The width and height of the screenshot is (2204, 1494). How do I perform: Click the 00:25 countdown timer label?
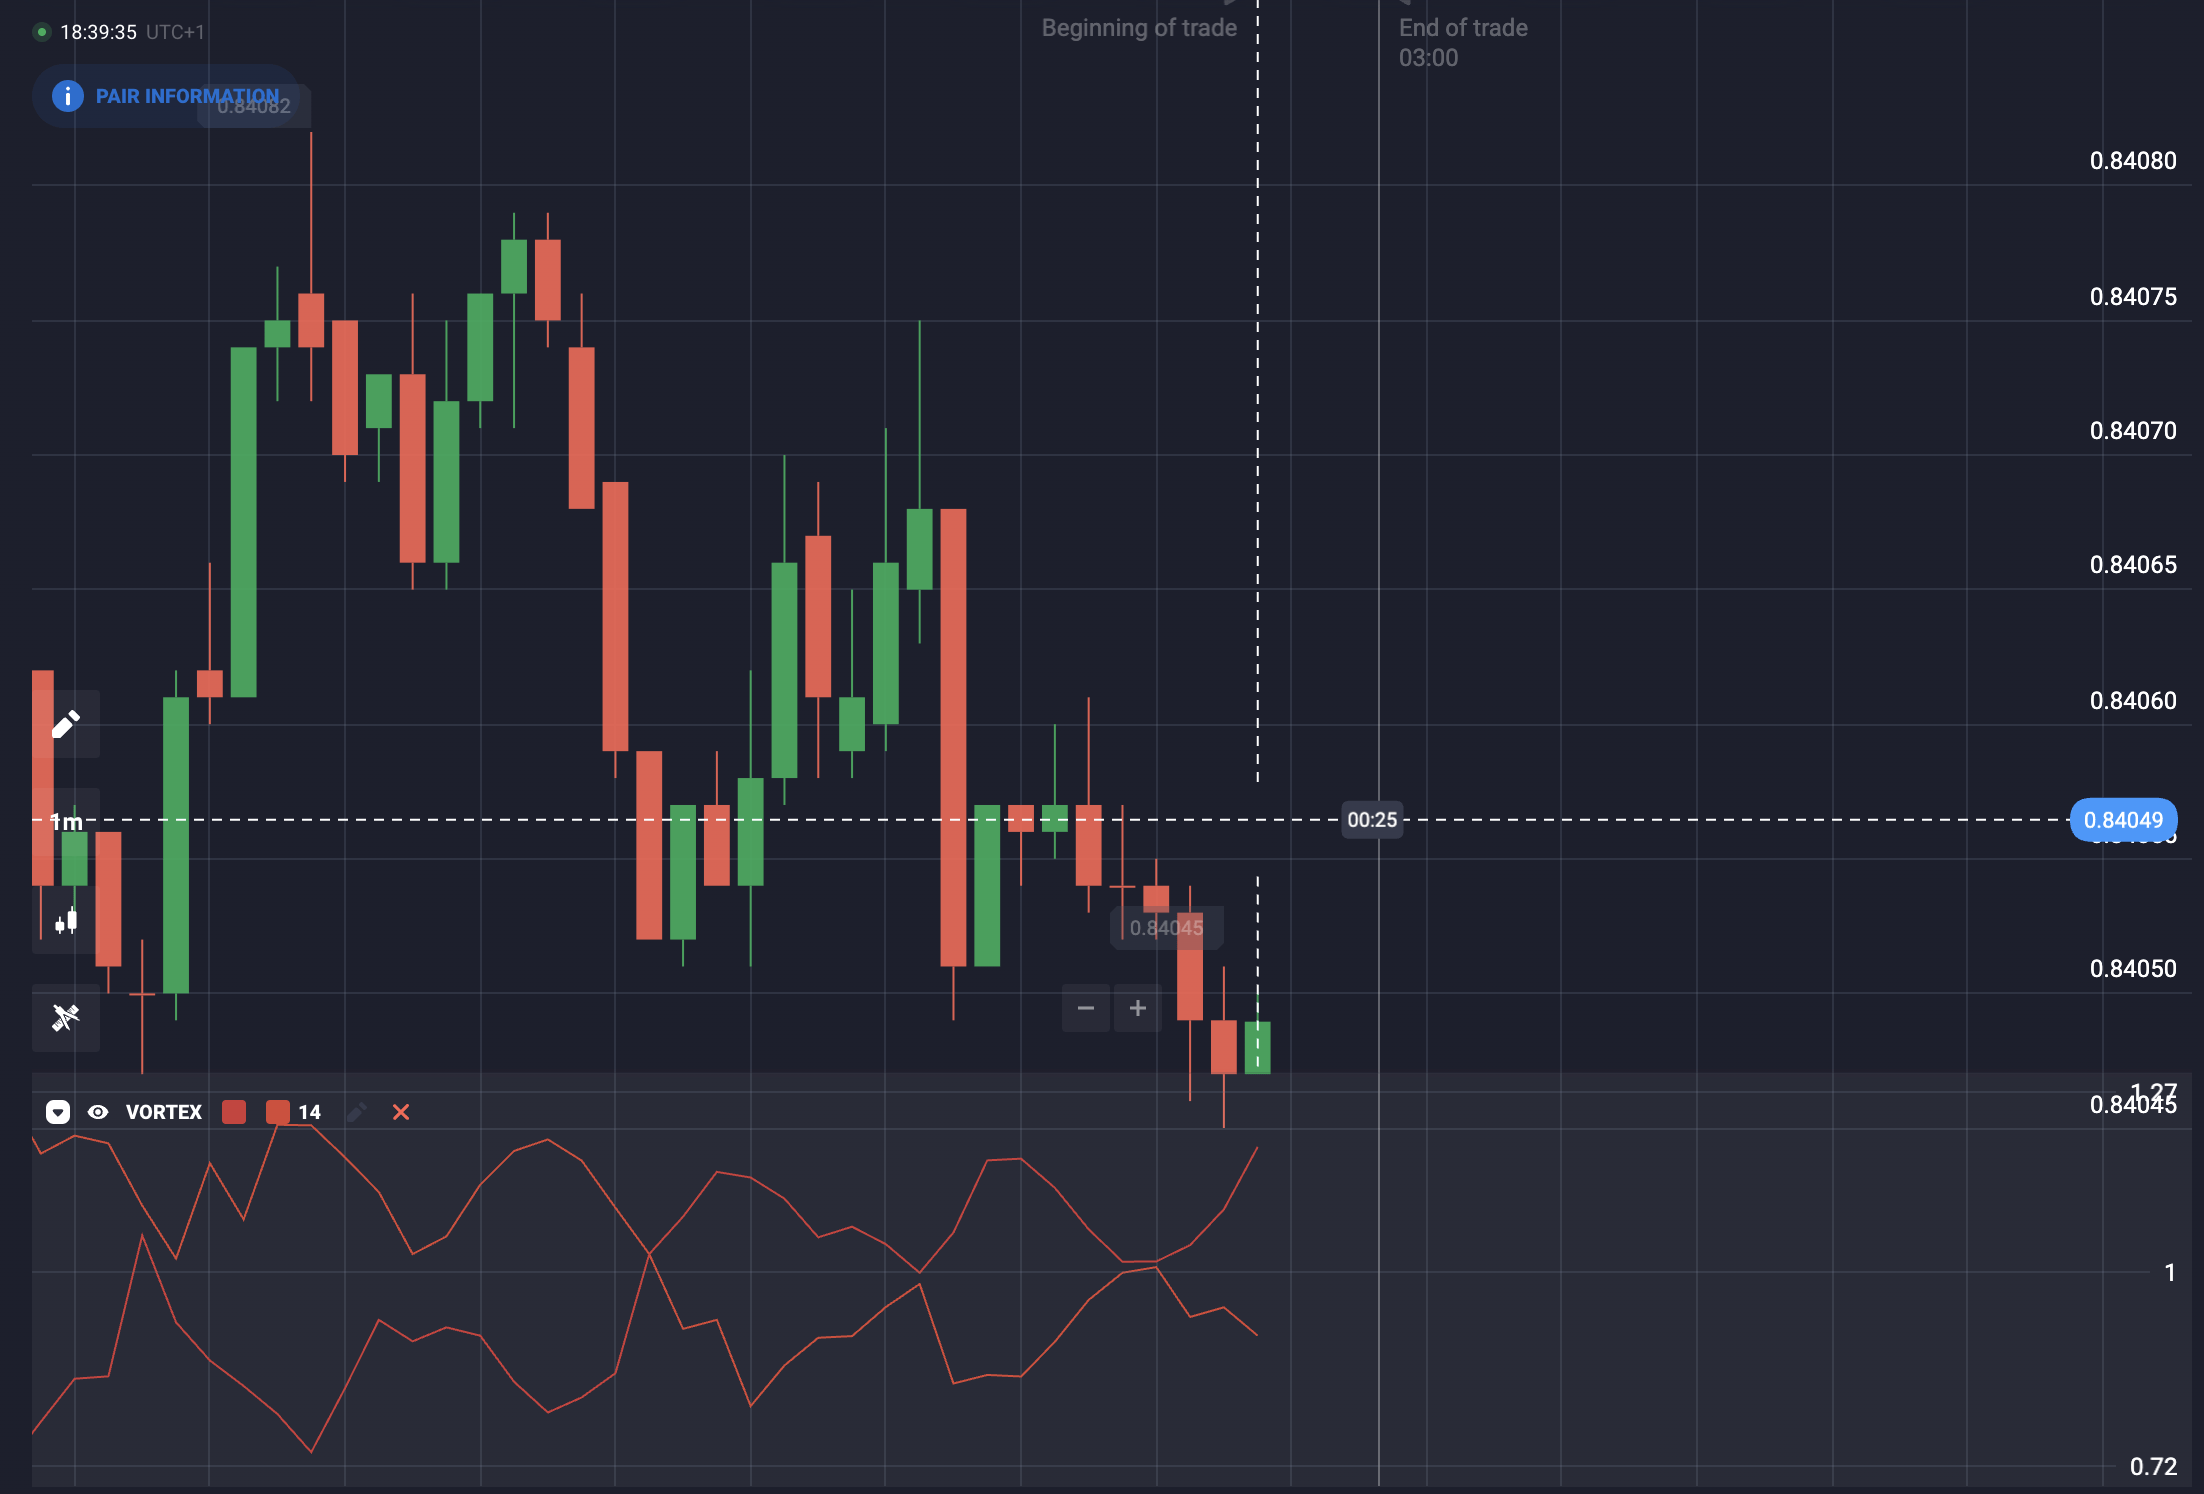tap(1372, 820)
